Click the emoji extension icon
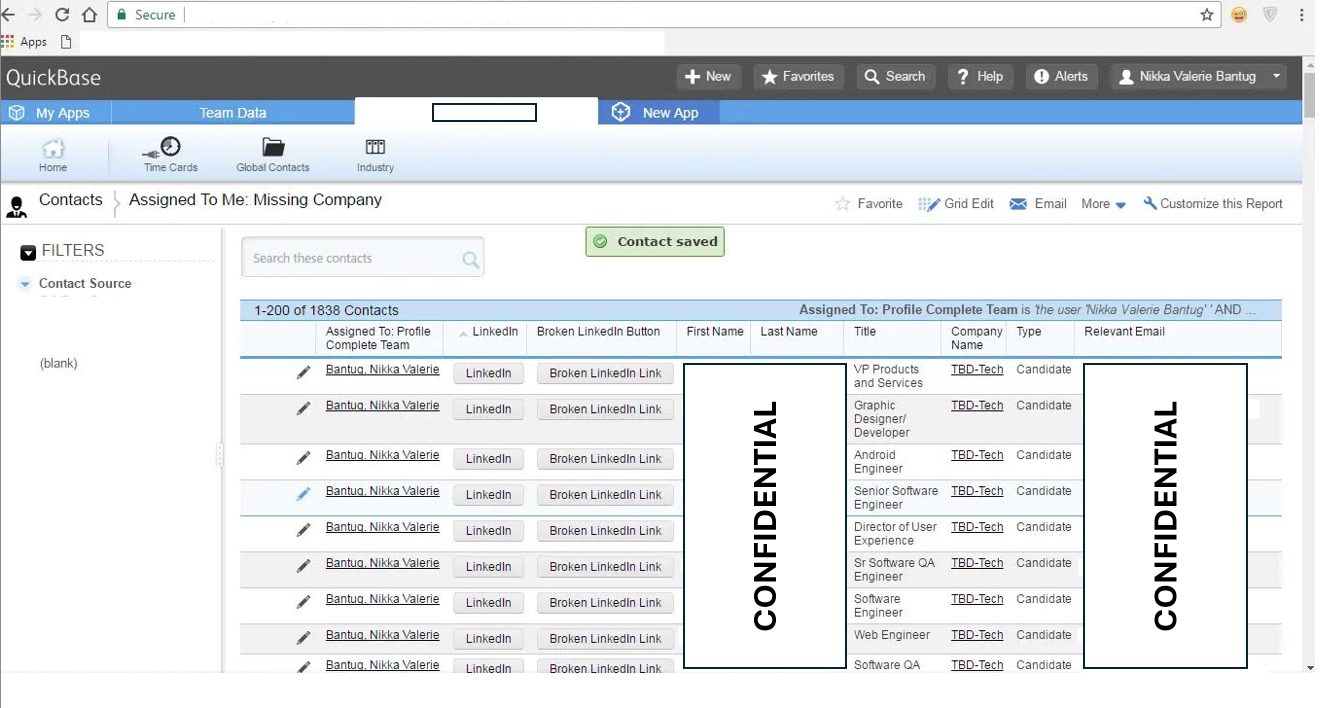Viewport: 1333px width, 708px height. point(1239,15)
